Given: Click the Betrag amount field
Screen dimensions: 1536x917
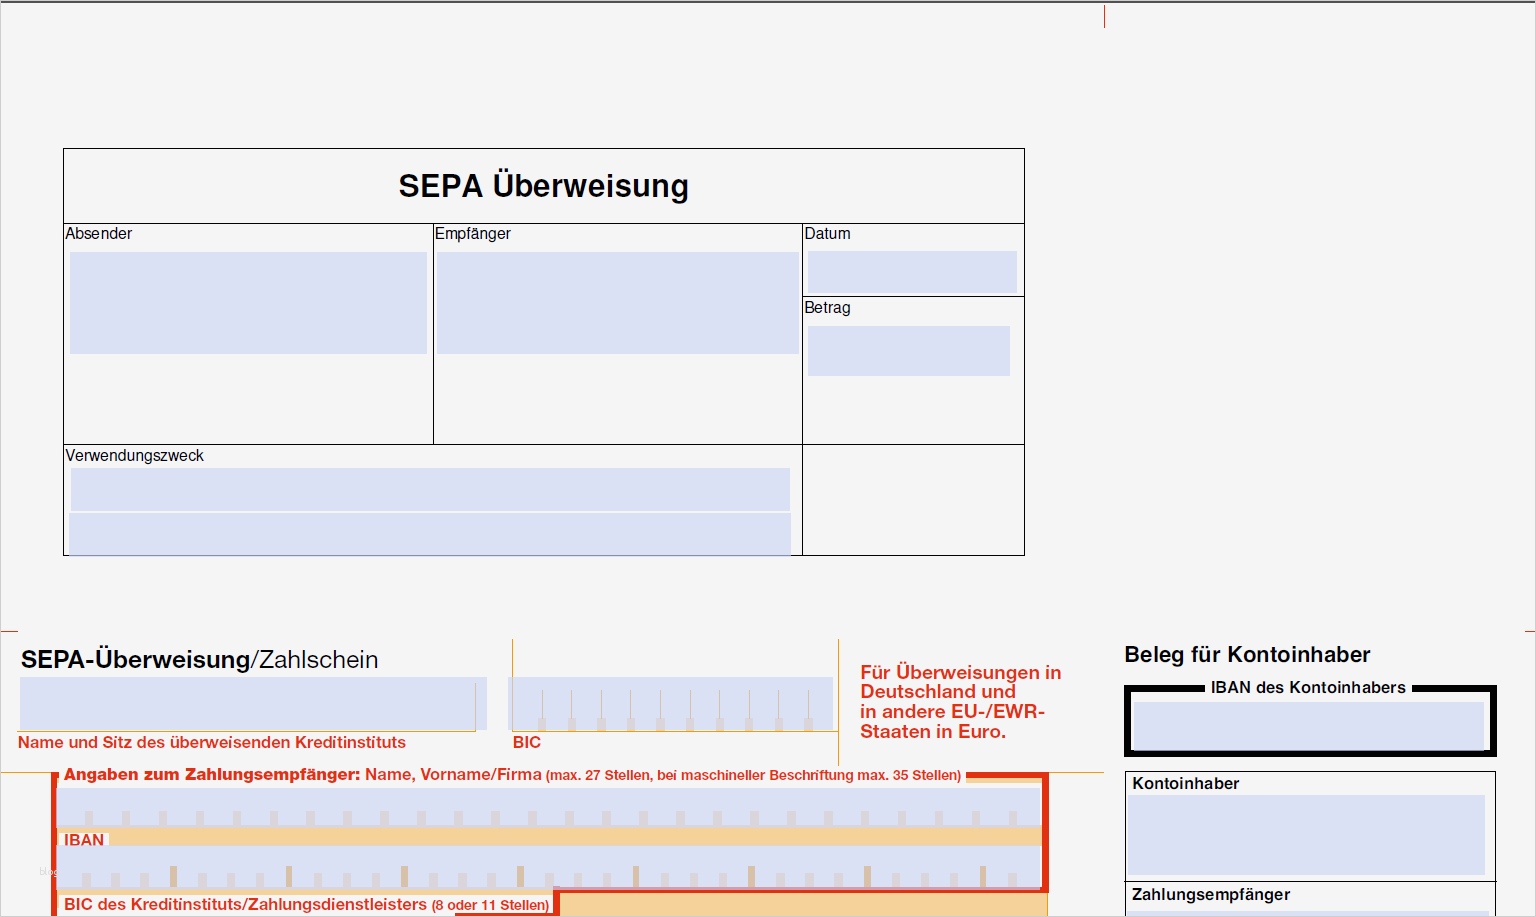Looking at the screenshot, I should (x=909, y=350).
